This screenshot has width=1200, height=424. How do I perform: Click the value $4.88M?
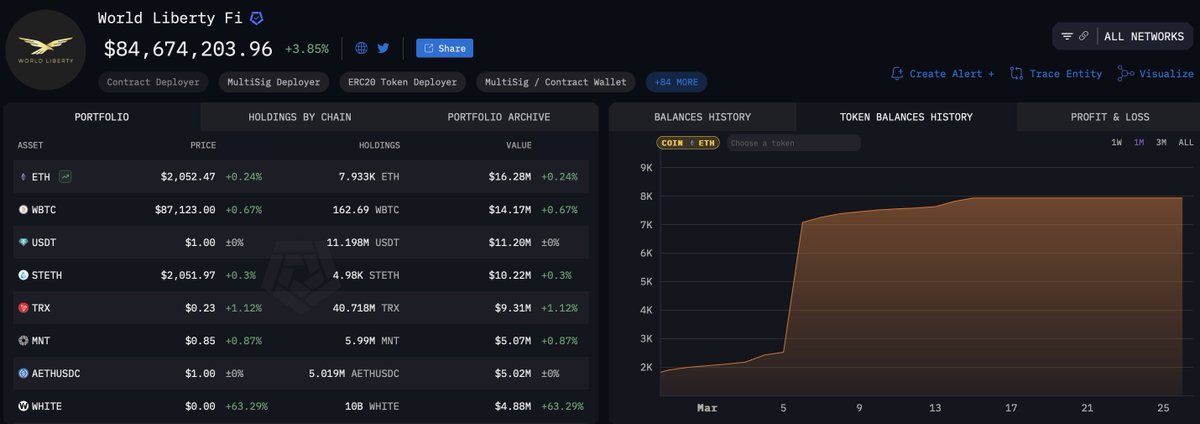[x=514, y=406]
